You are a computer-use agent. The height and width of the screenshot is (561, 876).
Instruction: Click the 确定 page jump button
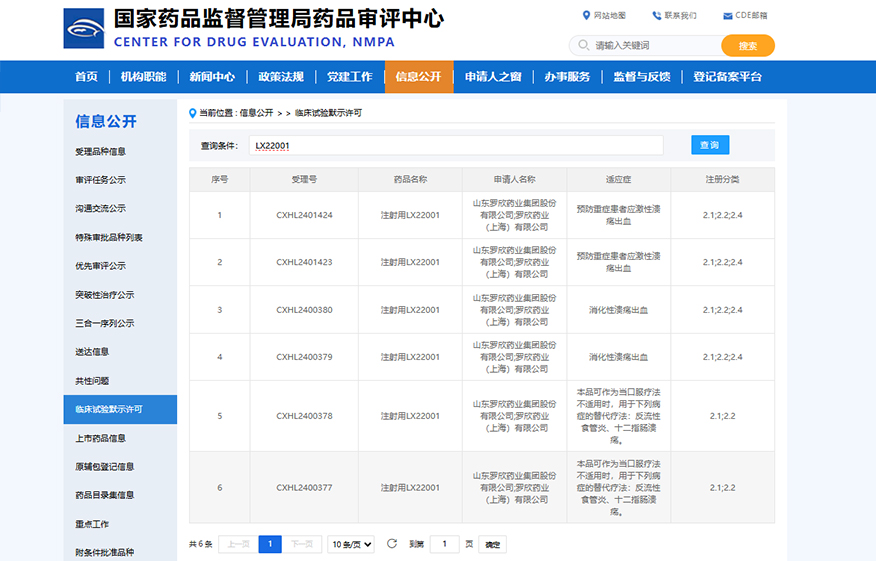tap(492, 544)
